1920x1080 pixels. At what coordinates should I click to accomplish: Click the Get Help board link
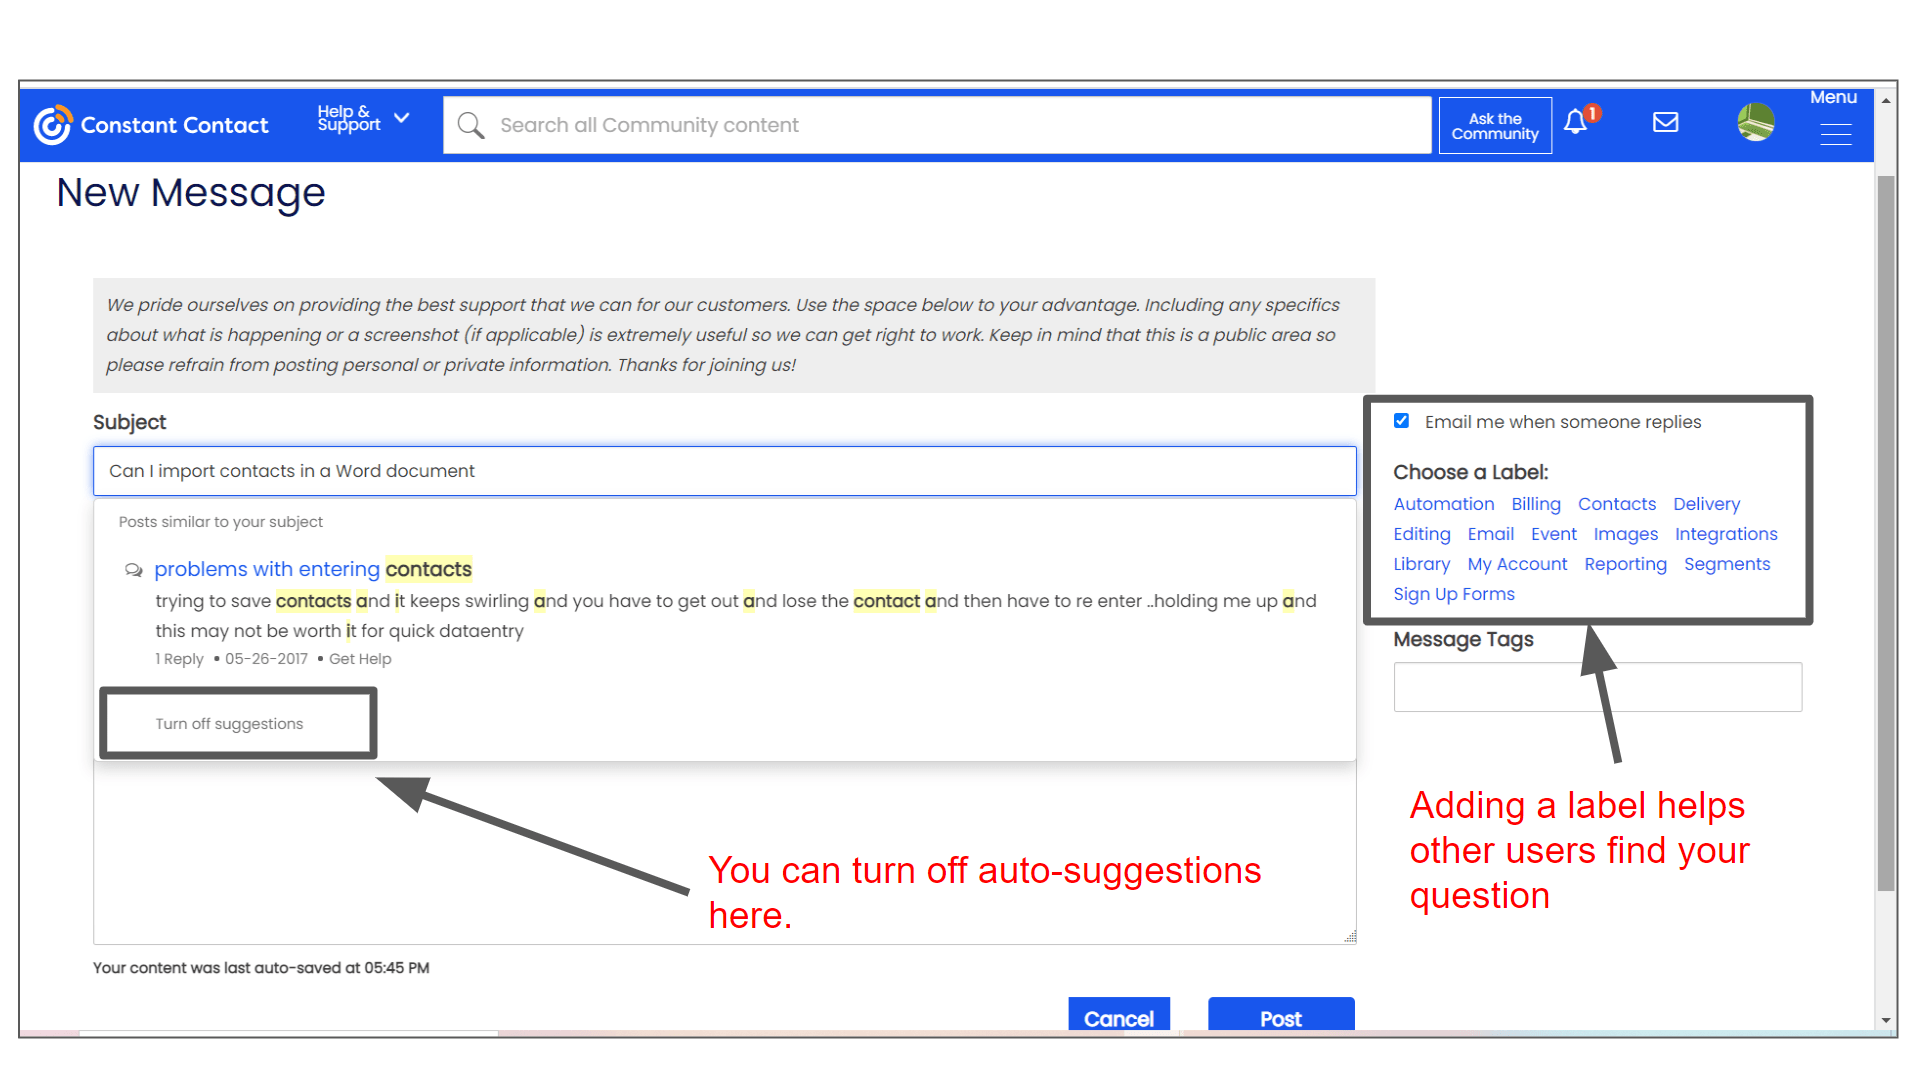tap(360, 659)
